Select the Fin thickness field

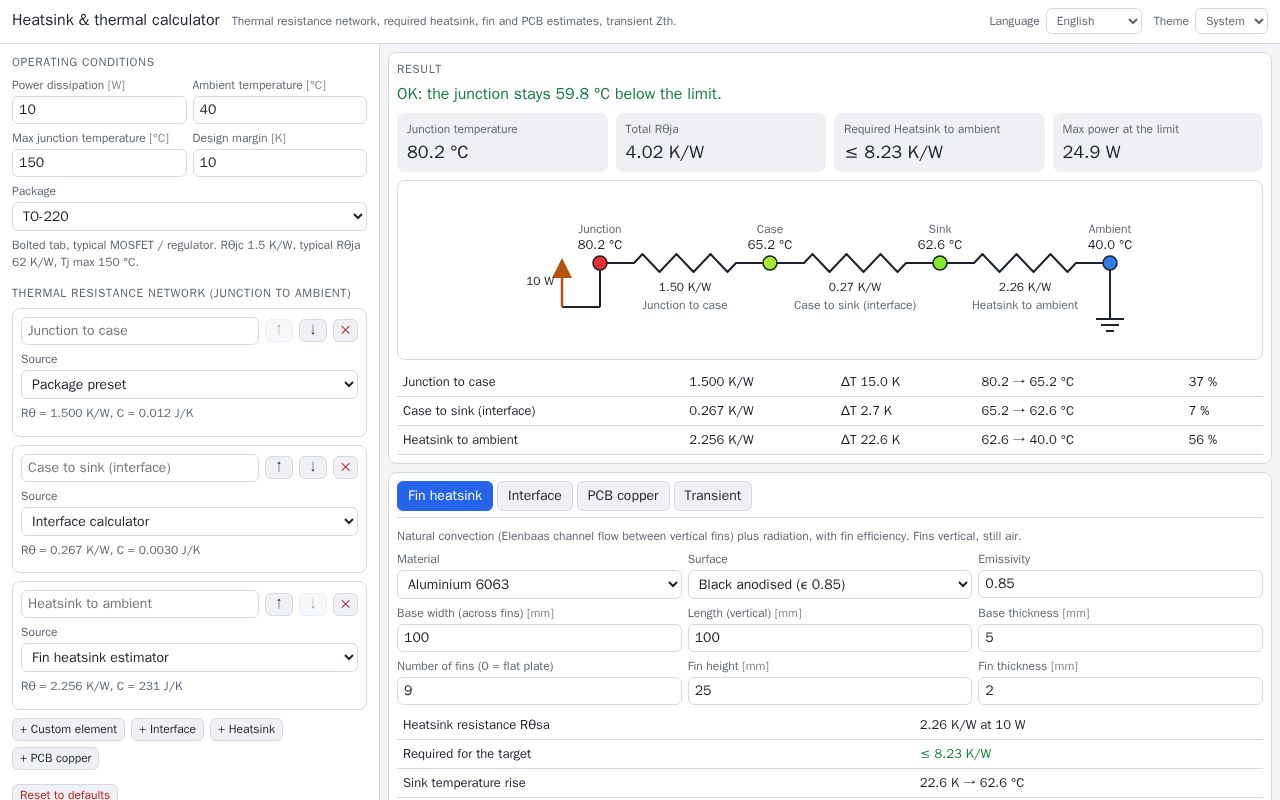[x=1120, y=691]
